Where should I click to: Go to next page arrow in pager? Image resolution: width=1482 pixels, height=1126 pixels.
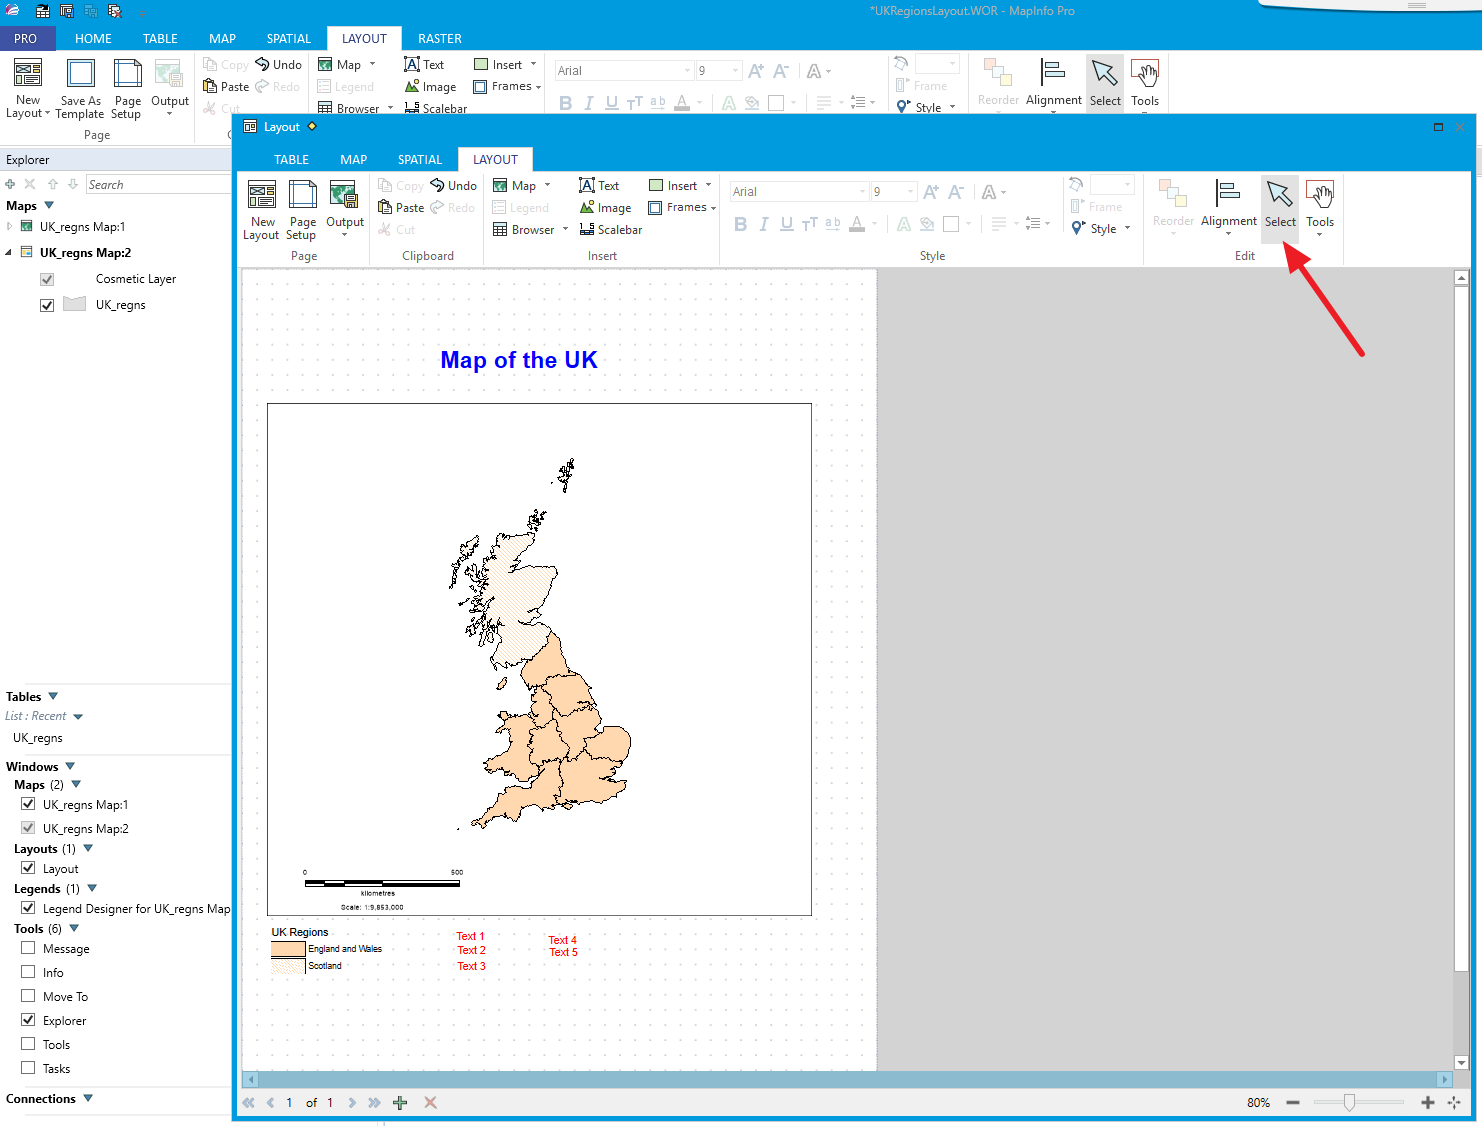pos(352,1102)
